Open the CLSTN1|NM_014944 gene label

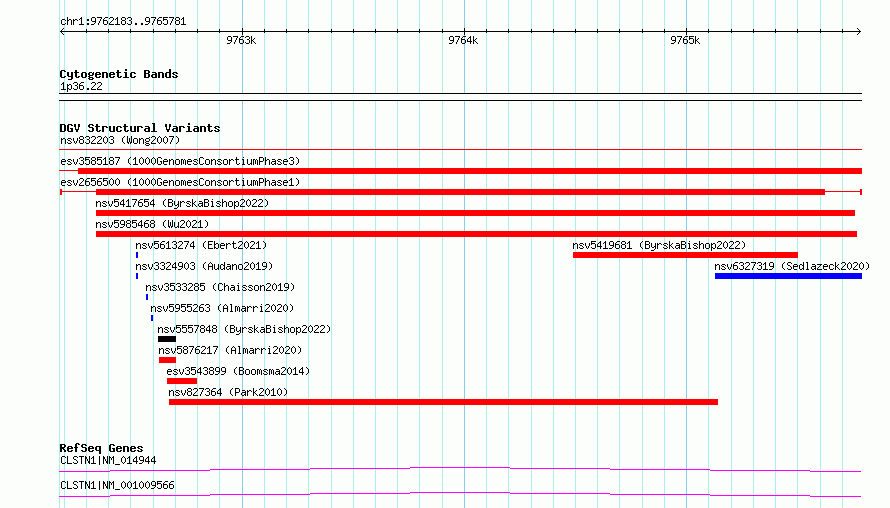(108, 460)
